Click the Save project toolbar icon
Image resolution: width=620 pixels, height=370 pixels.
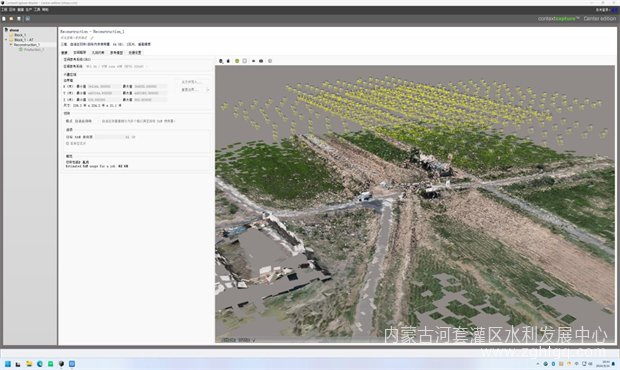click(x=19, y=19)
